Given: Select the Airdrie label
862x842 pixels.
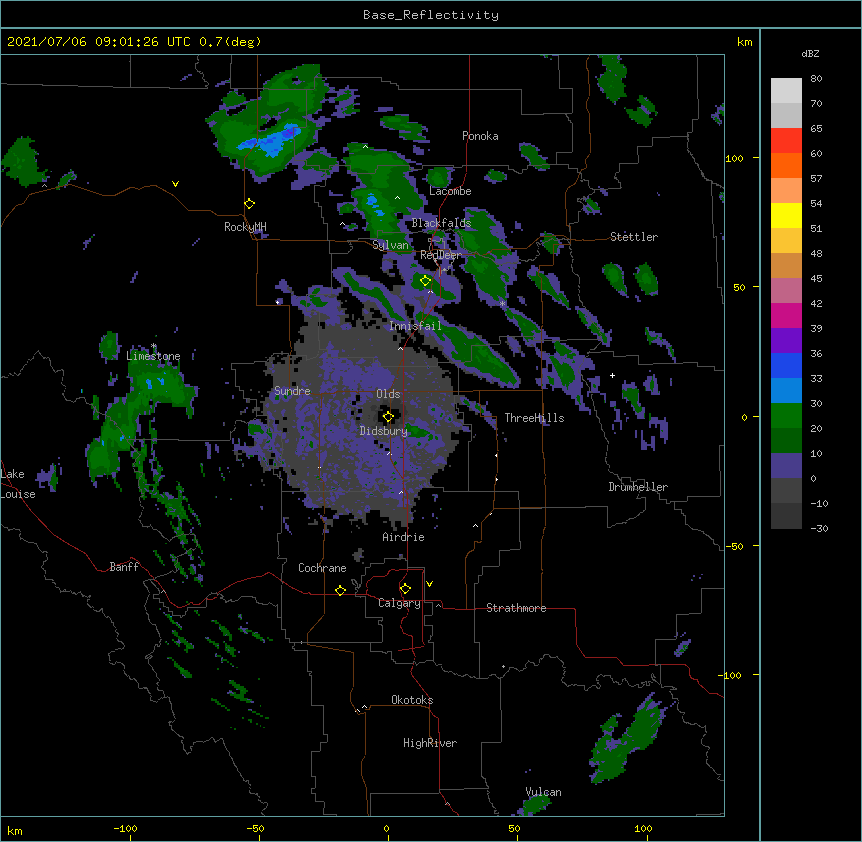Looking at the screenshot, I should [404, 537].
